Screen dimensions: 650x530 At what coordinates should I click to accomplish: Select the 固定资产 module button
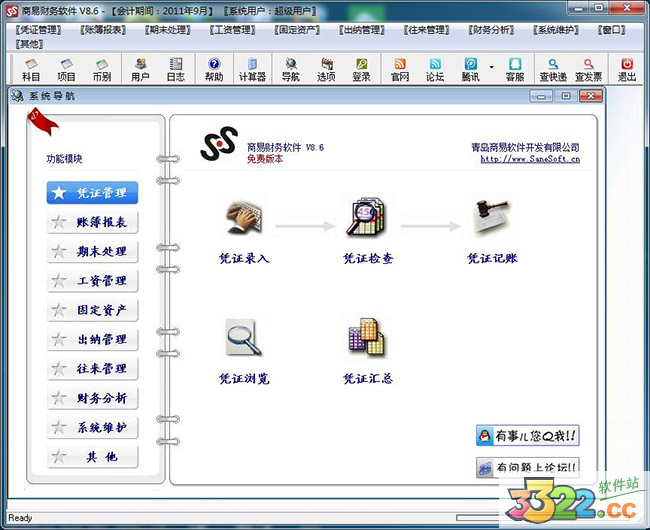tap(92, 310)
